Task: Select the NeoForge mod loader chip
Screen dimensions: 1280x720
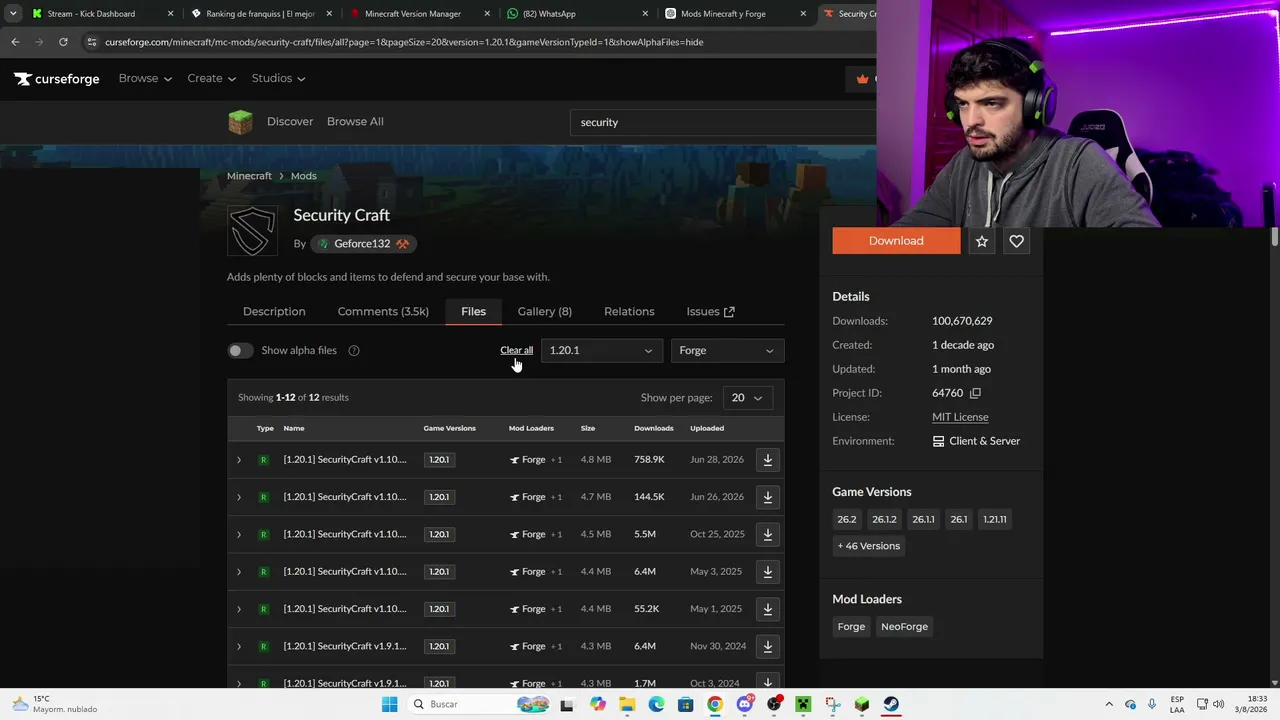Action: pos(904,627)
